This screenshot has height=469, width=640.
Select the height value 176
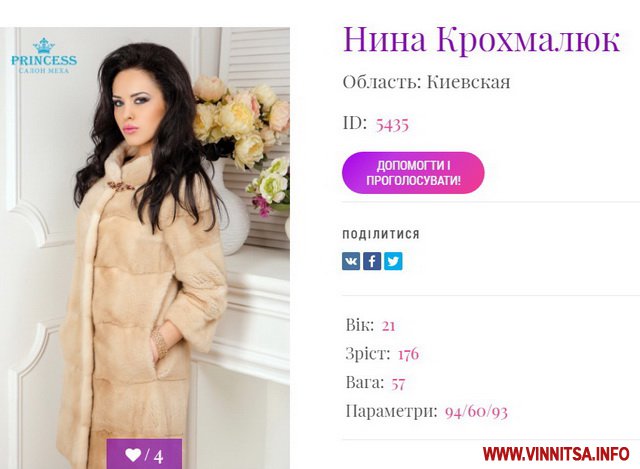(408, 354)
